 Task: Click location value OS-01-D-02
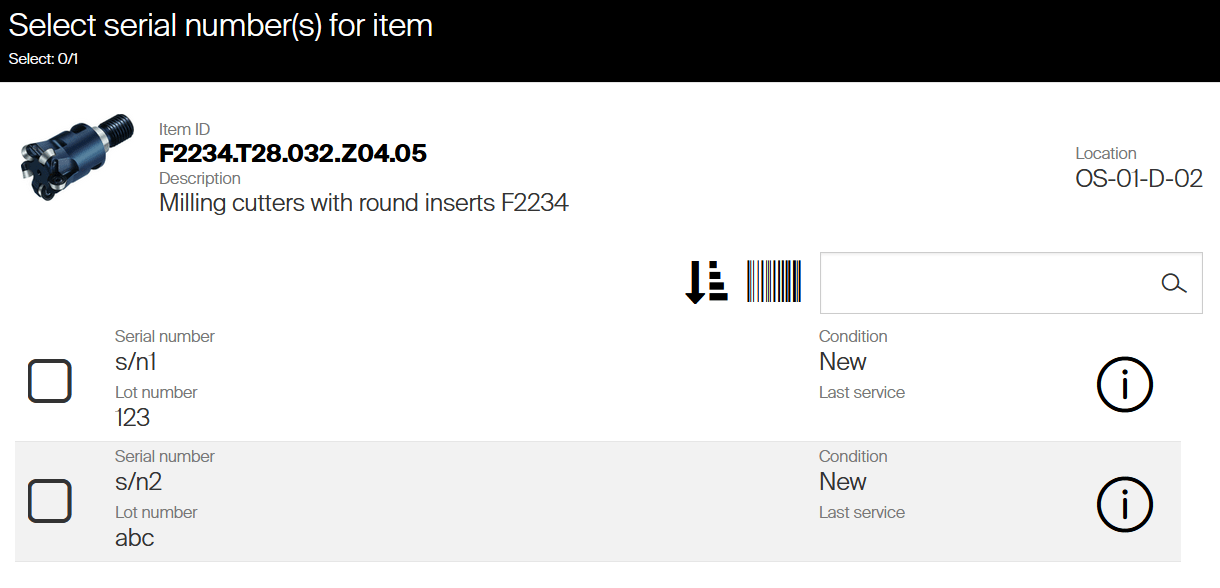pos(1138,179)
